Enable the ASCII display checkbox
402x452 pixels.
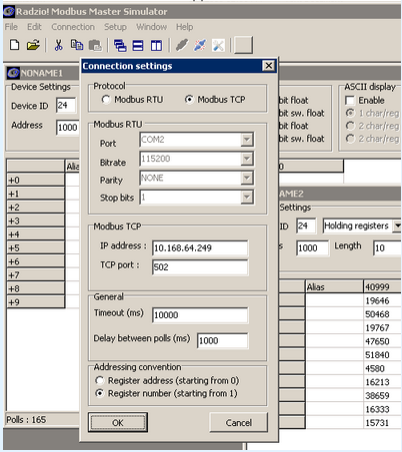pos(350,100)
